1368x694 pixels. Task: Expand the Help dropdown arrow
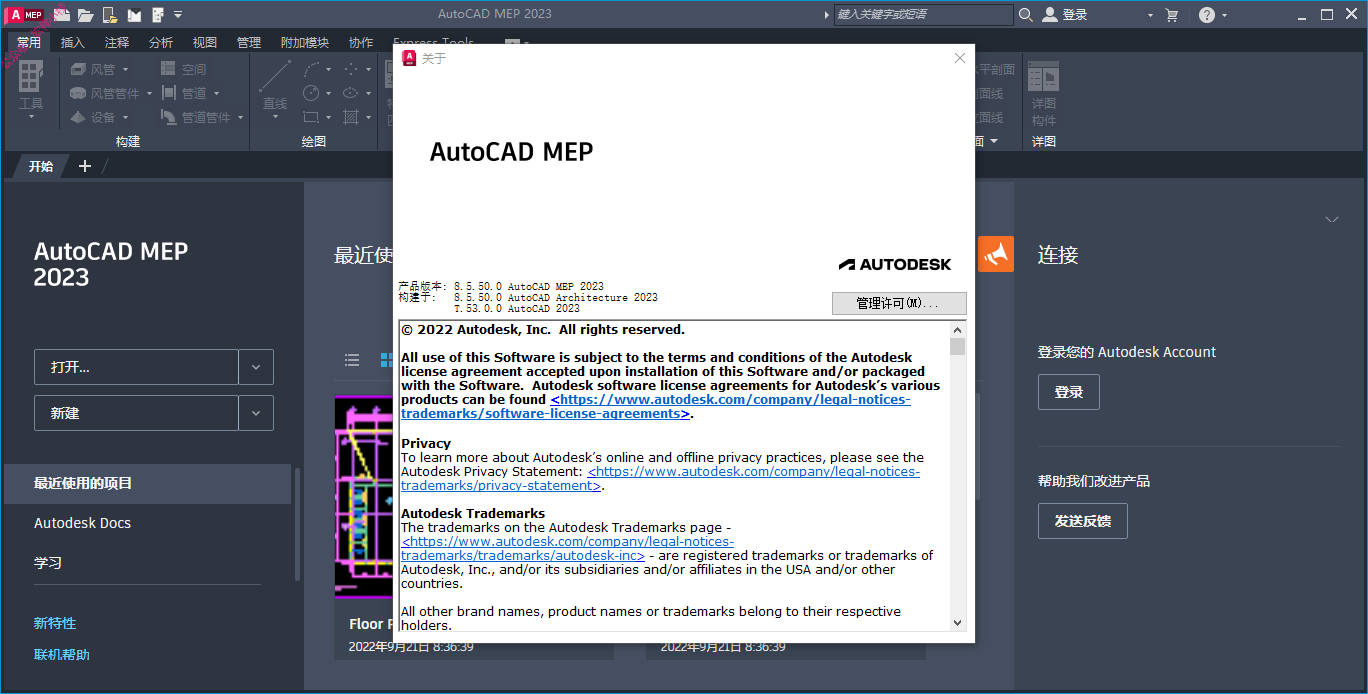click(1224, 15)
